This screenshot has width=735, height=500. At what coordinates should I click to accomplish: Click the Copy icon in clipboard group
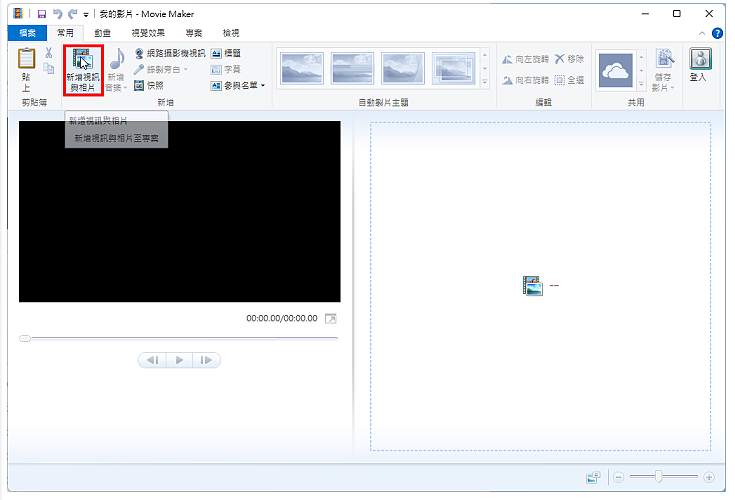[48, 68]
